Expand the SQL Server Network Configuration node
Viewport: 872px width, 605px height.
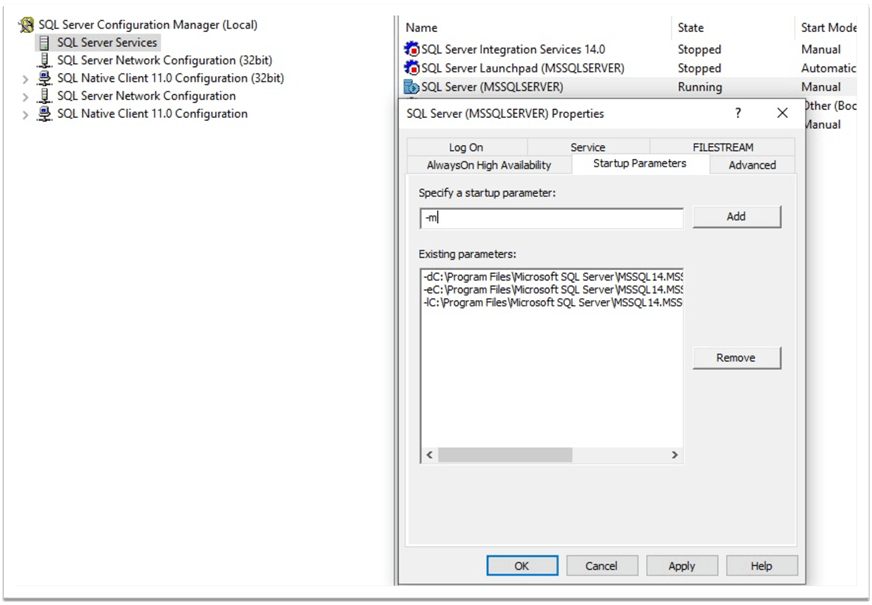tap(26, 96)
